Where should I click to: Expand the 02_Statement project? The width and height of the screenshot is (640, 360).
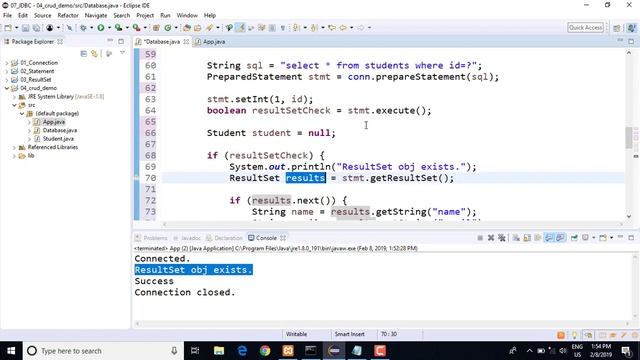coord(7,71)
